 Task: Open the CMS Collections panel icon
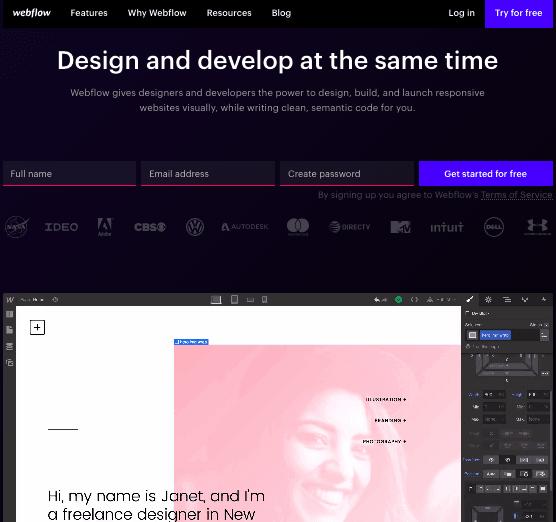pyautogui.click(x=10, y=346)
